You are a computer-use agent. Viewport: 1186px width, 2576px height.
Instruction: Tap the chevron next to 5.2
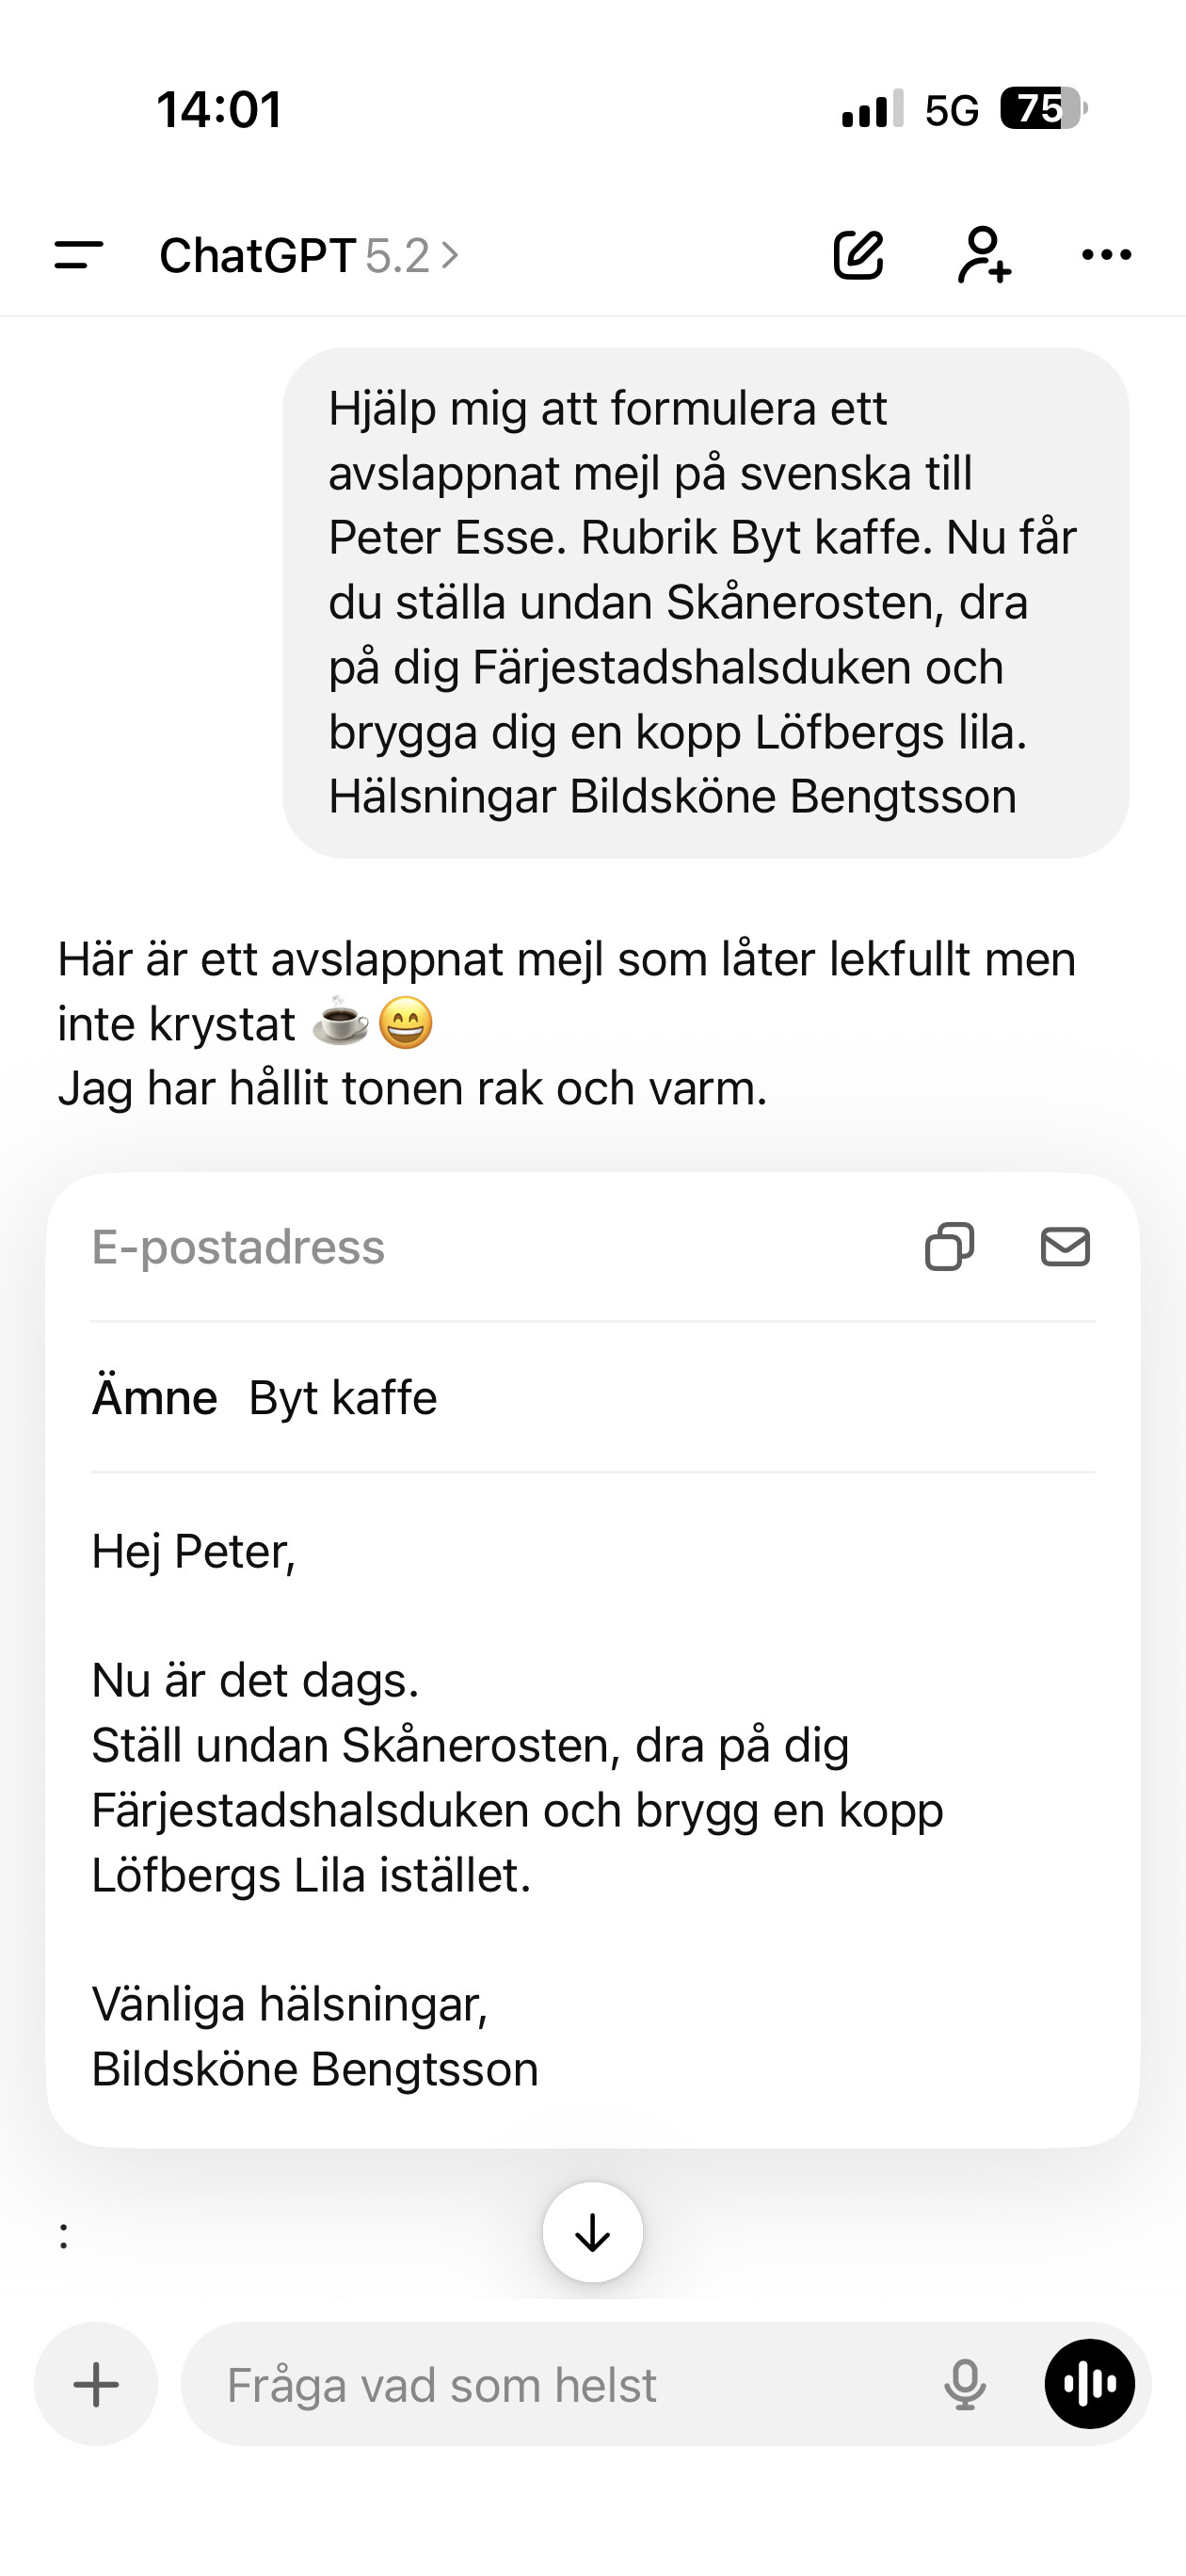pyautogui.click(x=450, y=256)
